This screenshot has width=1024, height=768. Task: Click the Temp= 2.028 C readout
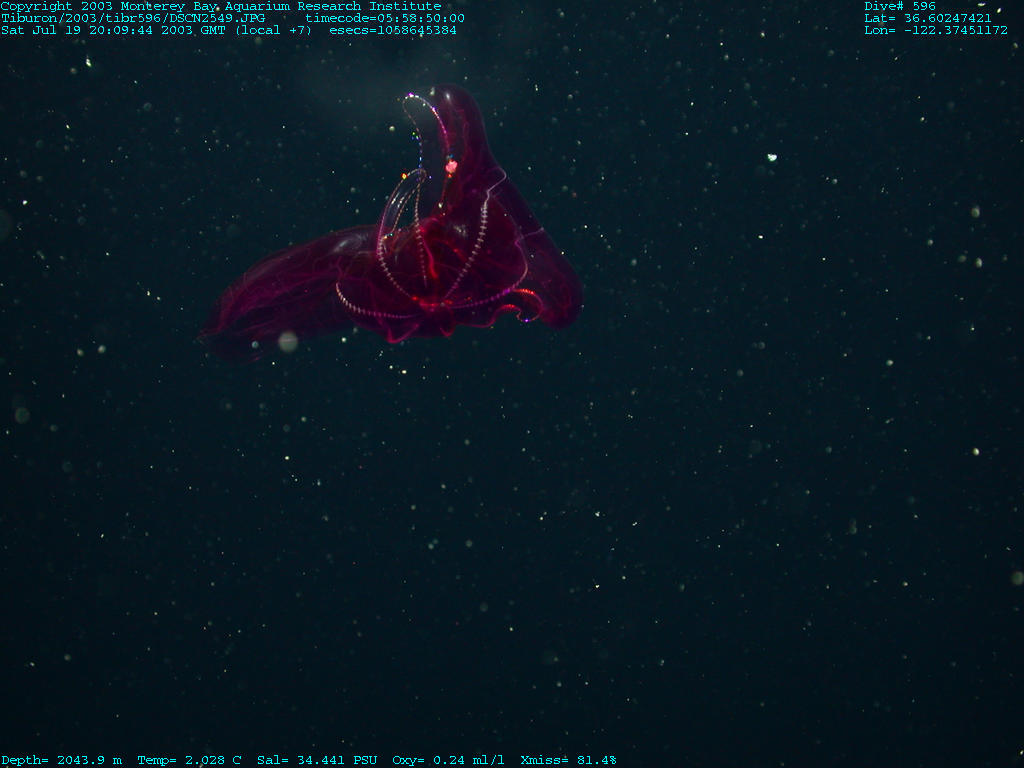pyautogui.click(x=189, y=760)
